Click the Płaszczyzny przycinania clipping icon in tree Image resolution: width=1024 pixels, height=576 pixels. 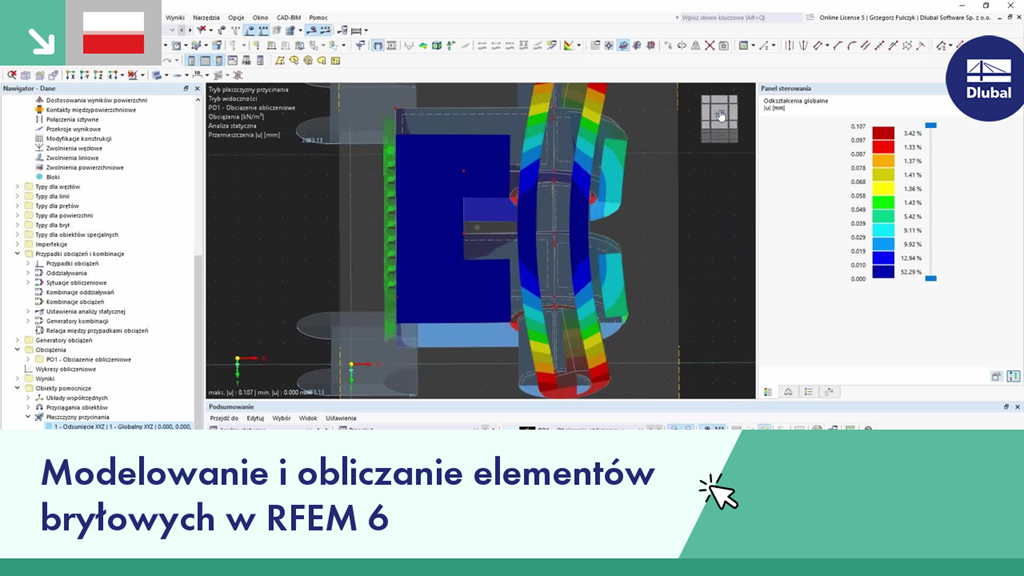click(x=39, y=417)
